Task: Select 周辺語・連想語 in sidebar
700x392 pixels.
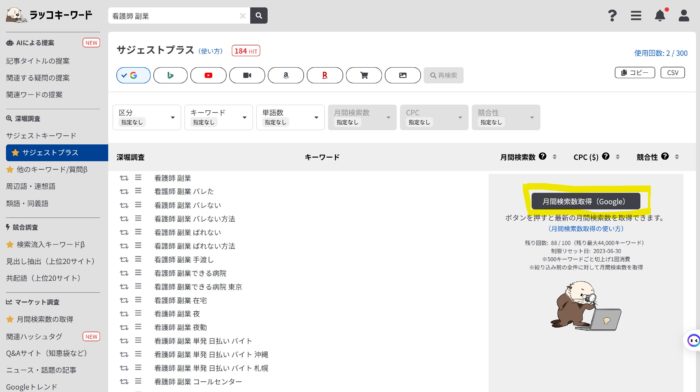Action: click(31, 186)
